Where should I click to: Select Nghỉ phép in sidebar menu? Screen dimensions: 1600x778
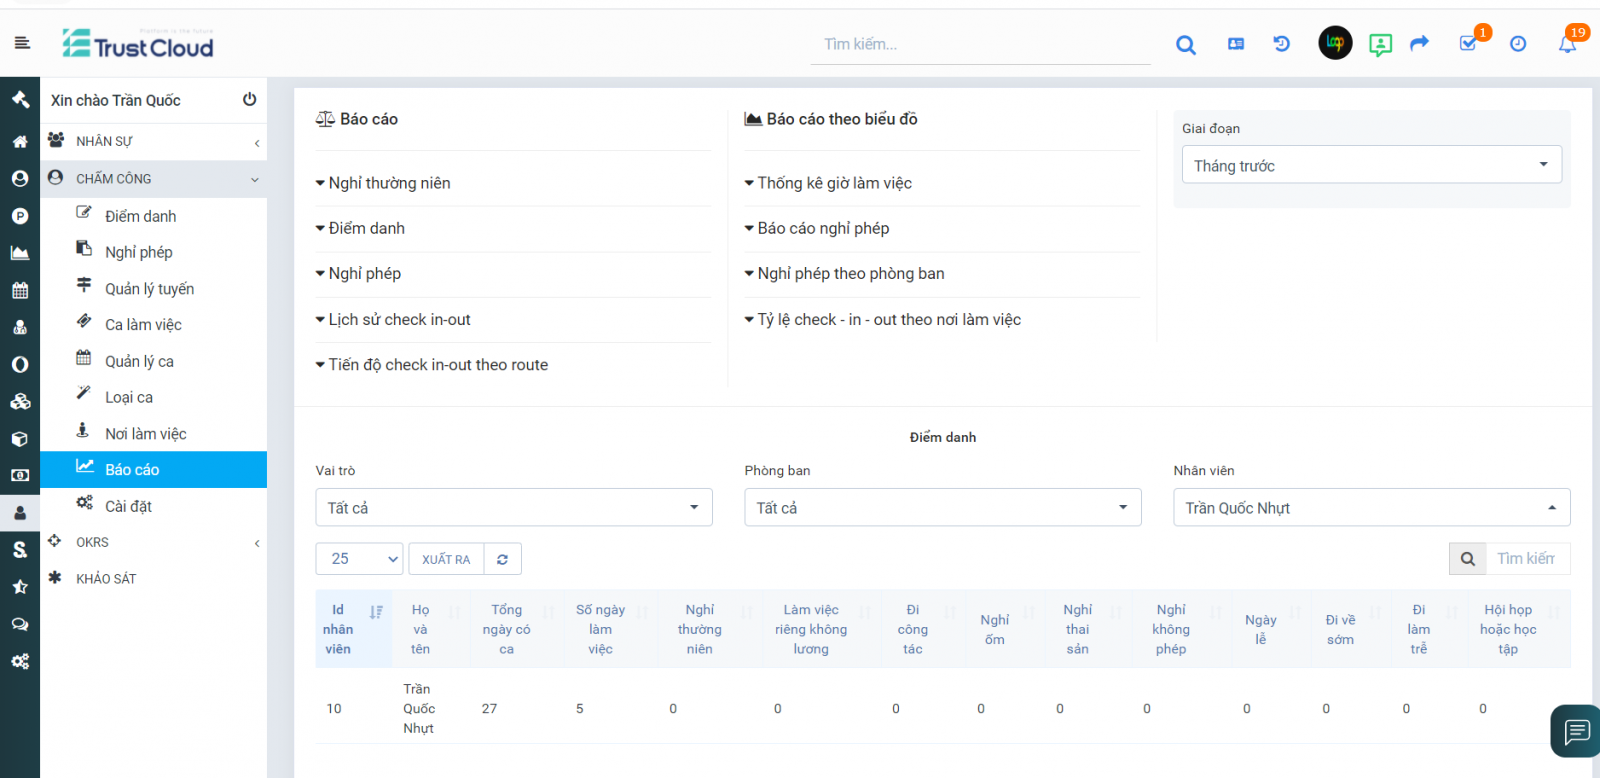tap(138, 252)
